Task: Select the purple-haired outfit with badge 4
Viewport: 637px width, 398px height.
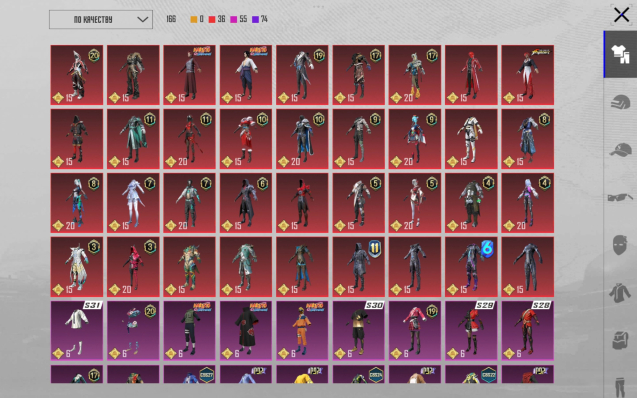Action: pyautogui.click(x=528, y=203)
